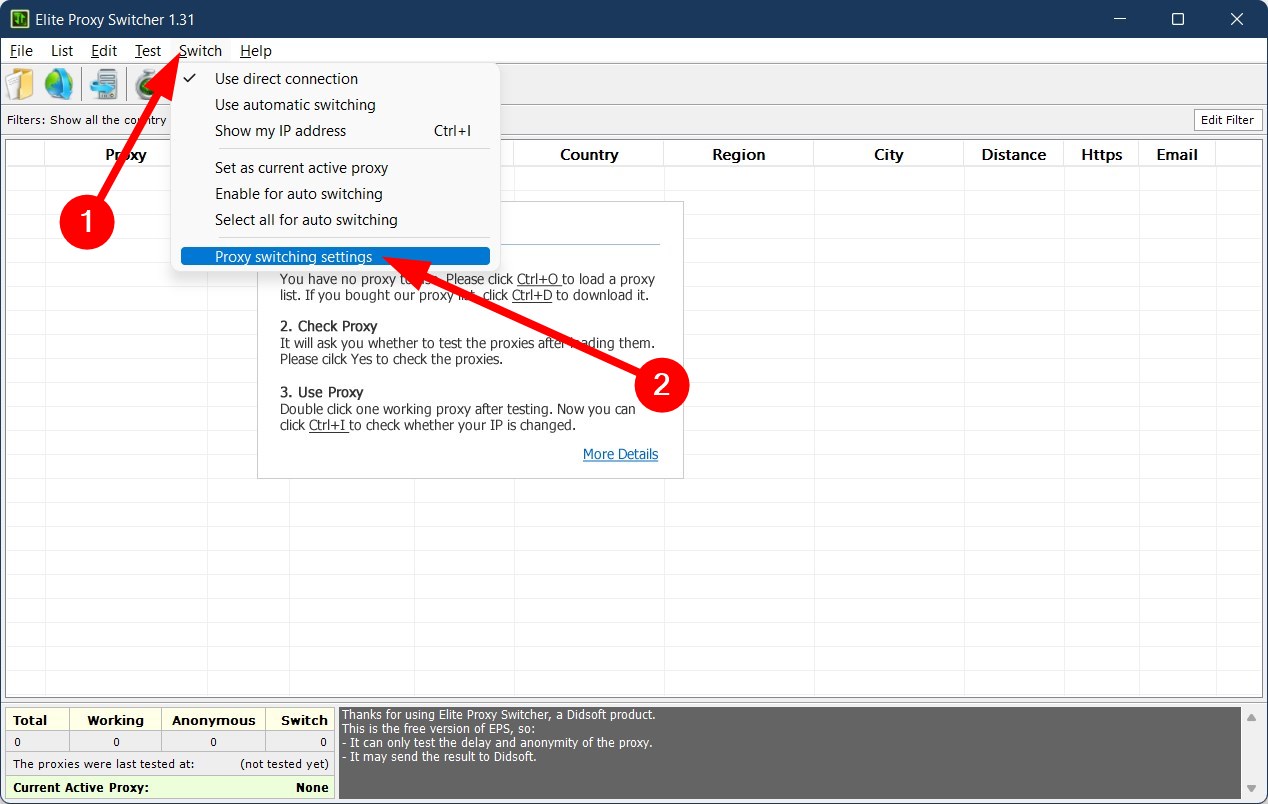Choose Use automatic switching
The width and height of the screenshot is (1268, 804).
tap(335, 105)
